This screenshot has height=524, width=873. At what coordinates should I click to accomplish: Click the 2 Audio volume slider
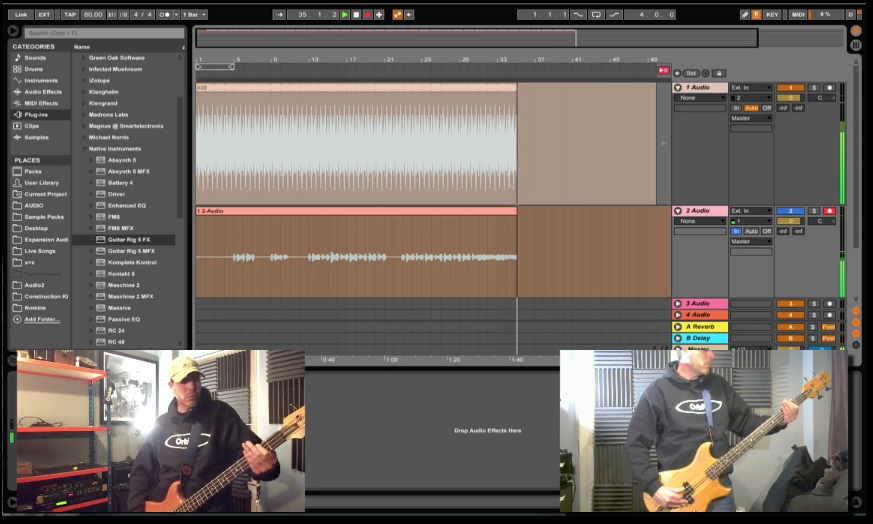[x=791, y=221]
